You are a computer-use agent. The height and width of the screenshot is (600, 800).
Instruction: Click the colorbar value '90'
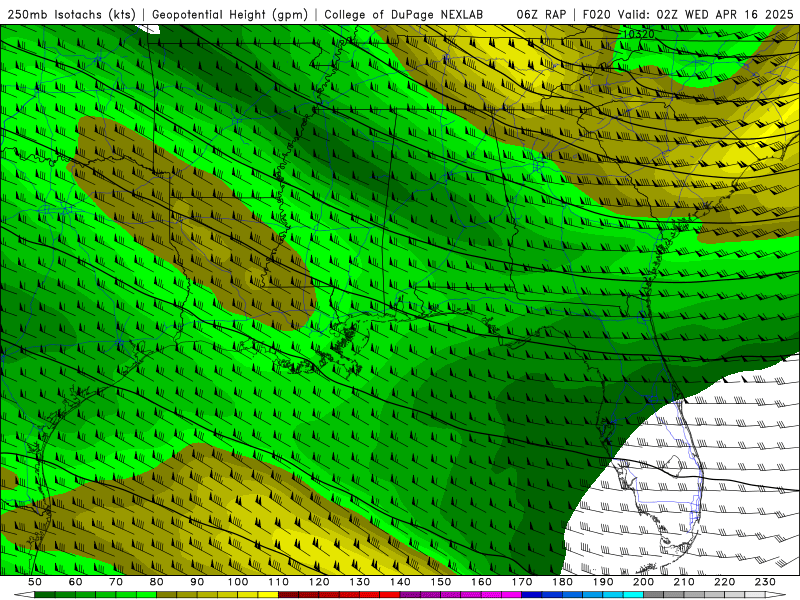coord(197,582)
